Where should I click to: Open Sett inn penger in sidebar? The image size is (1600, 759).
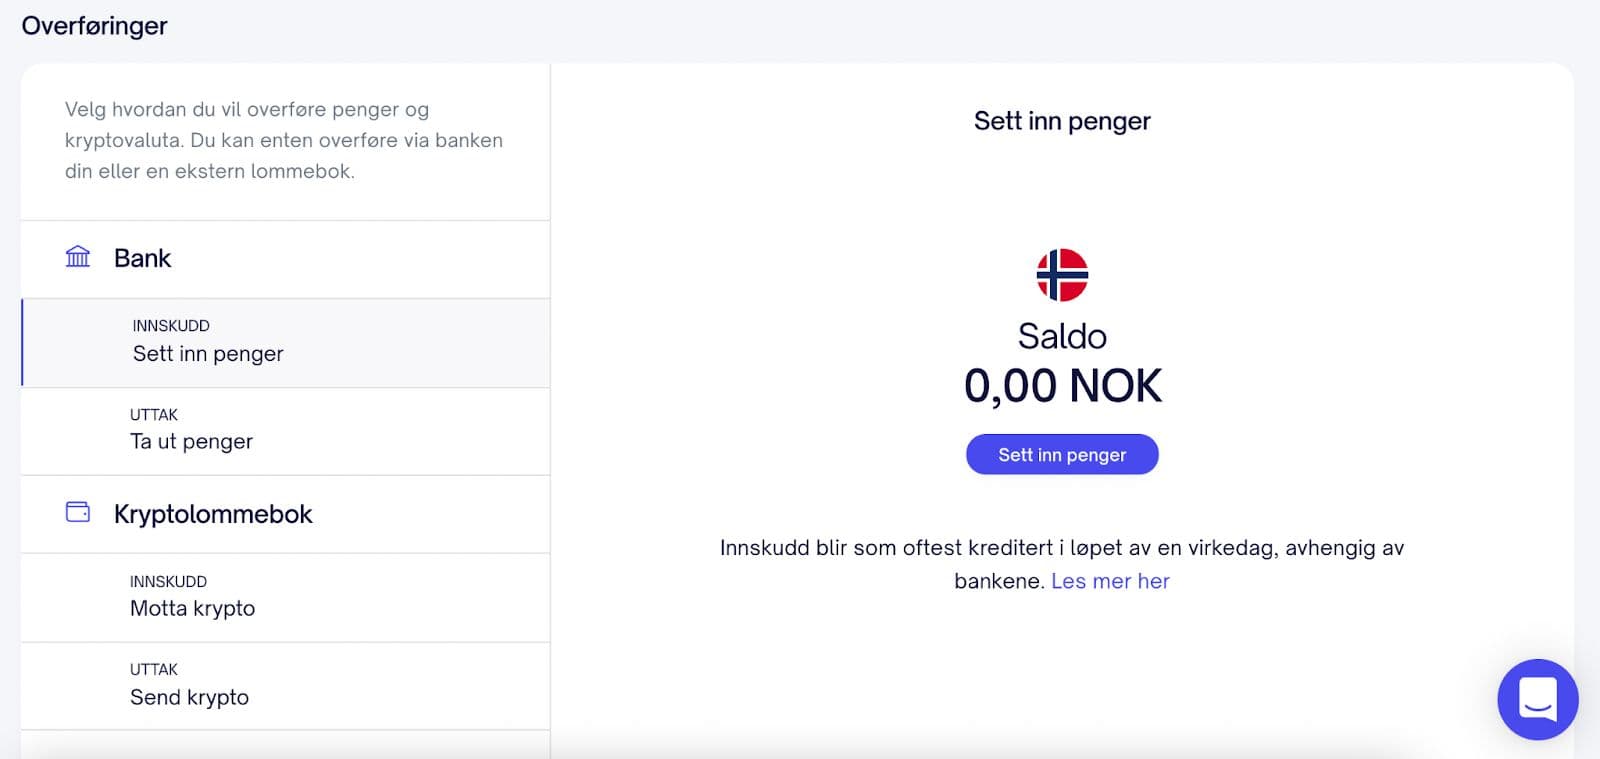coord(208,354)
